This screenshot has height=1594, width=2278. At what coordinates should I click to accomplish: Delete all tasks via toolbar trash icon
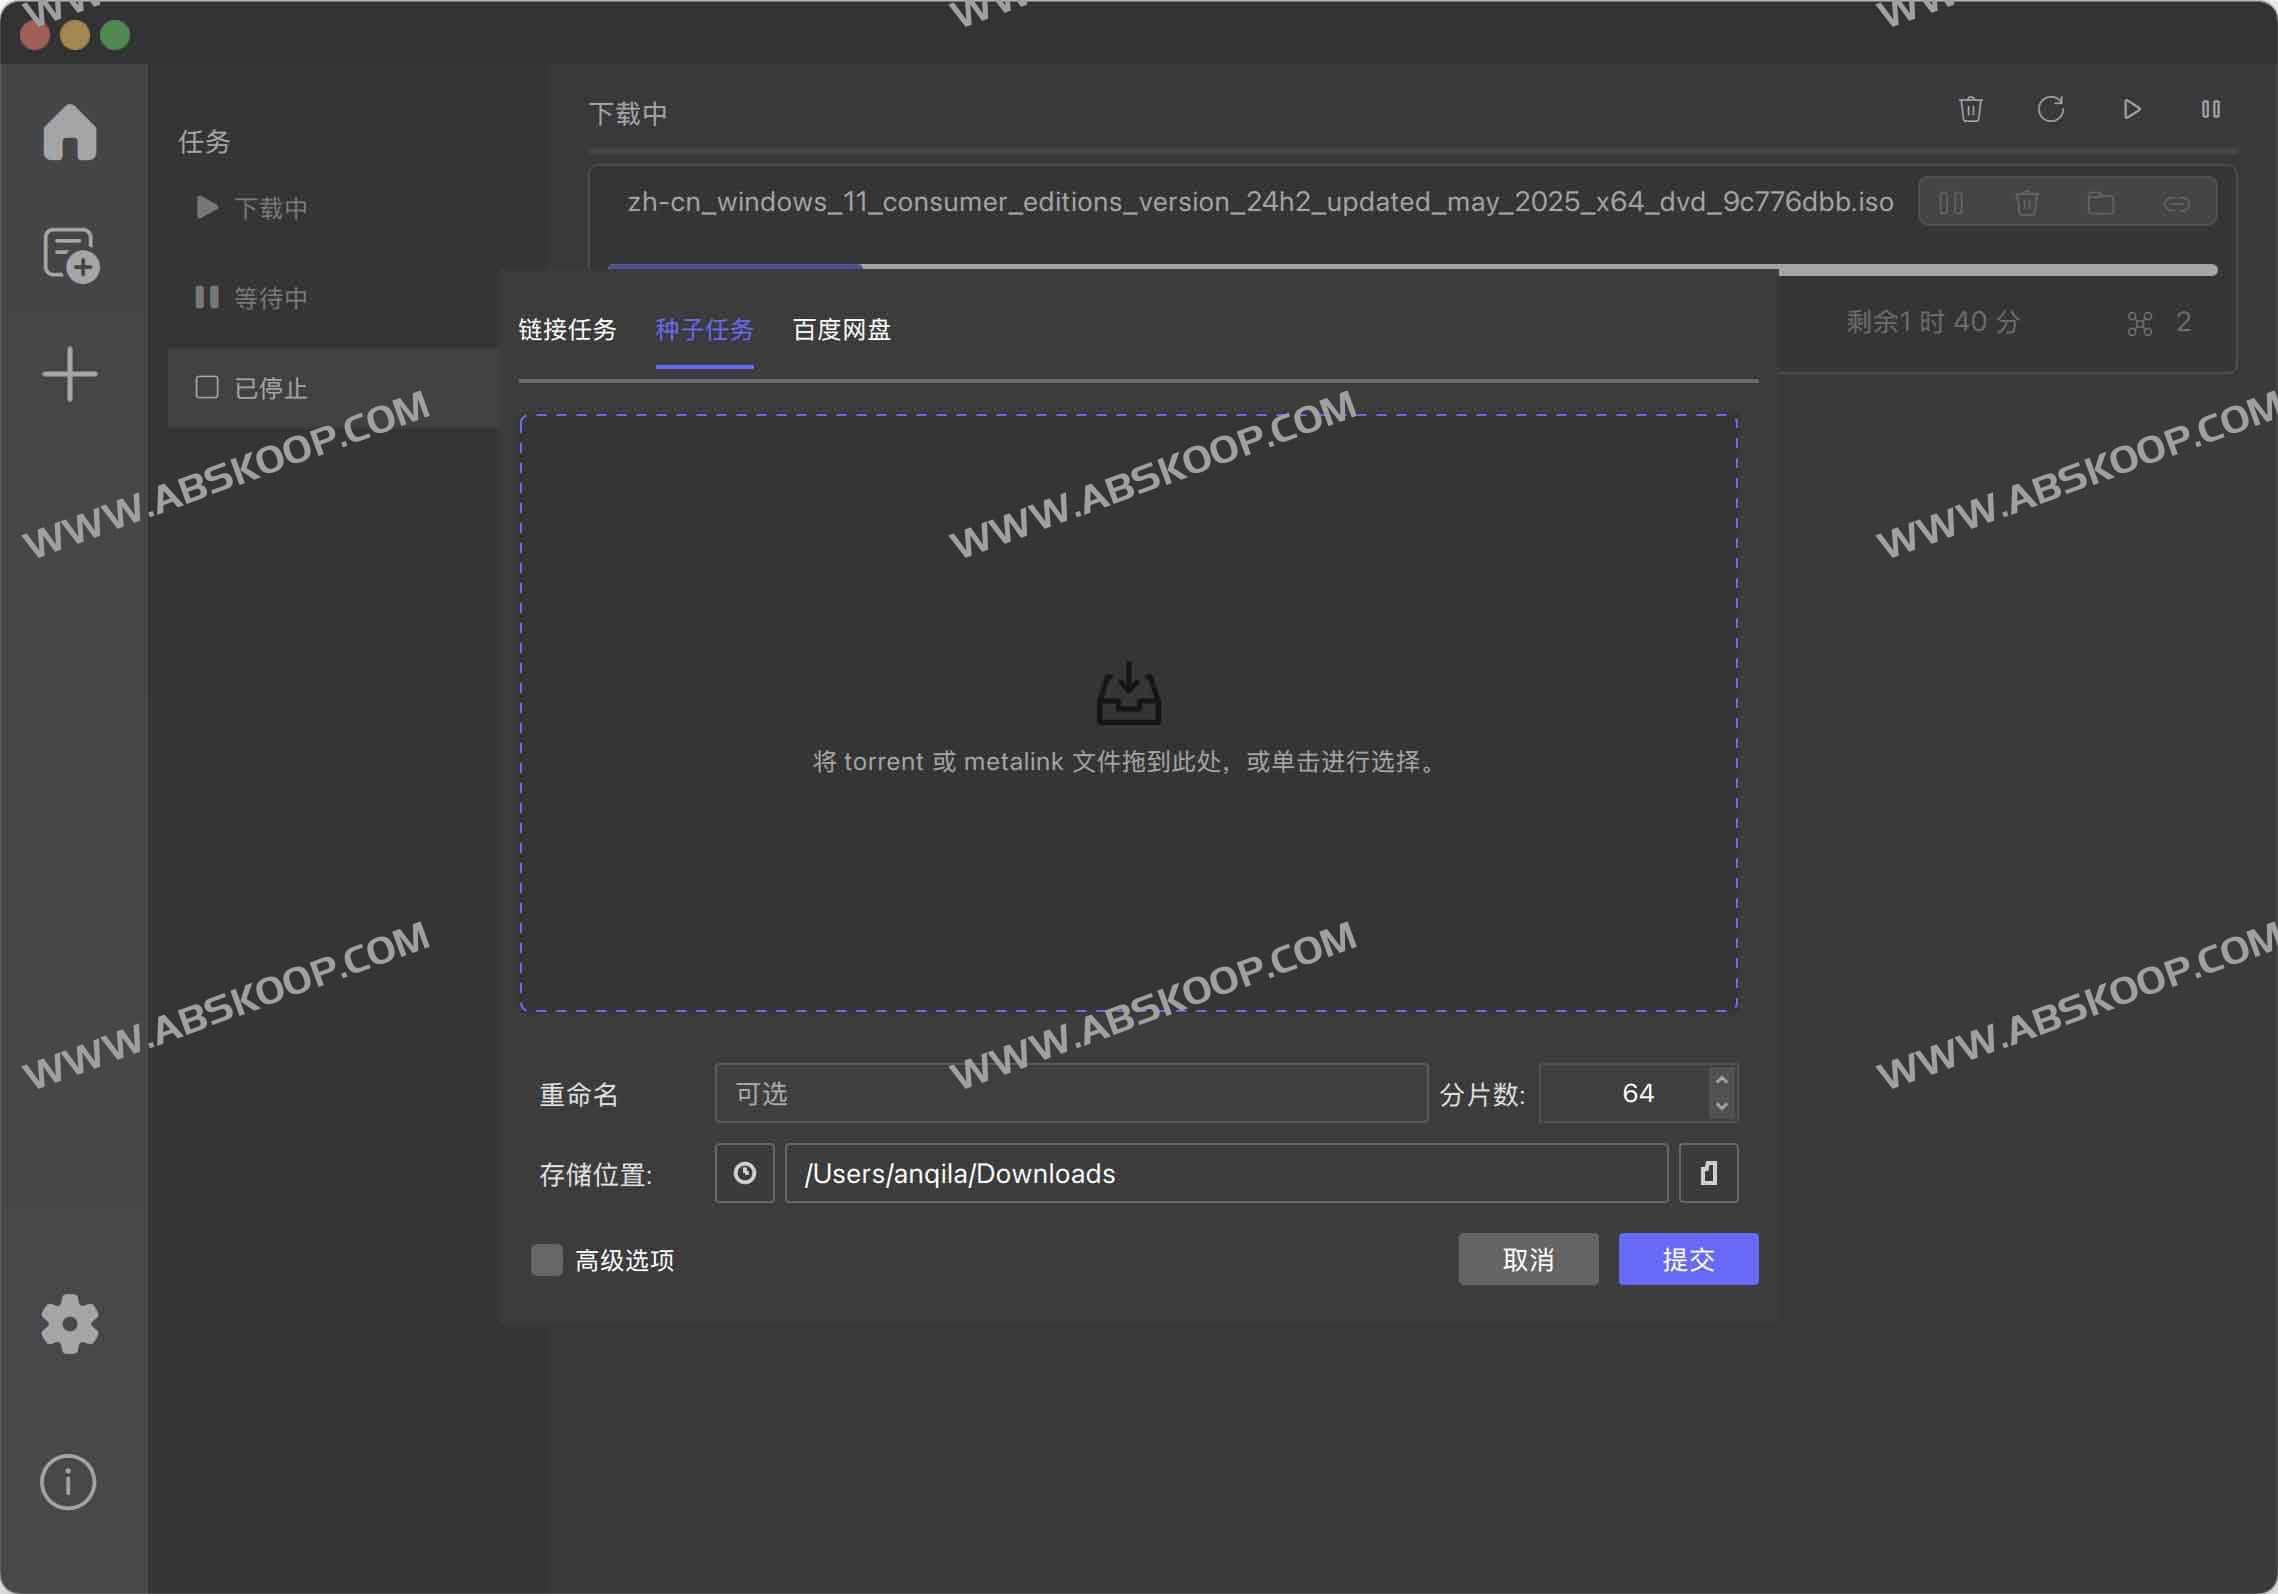[x=1969, y=110]
